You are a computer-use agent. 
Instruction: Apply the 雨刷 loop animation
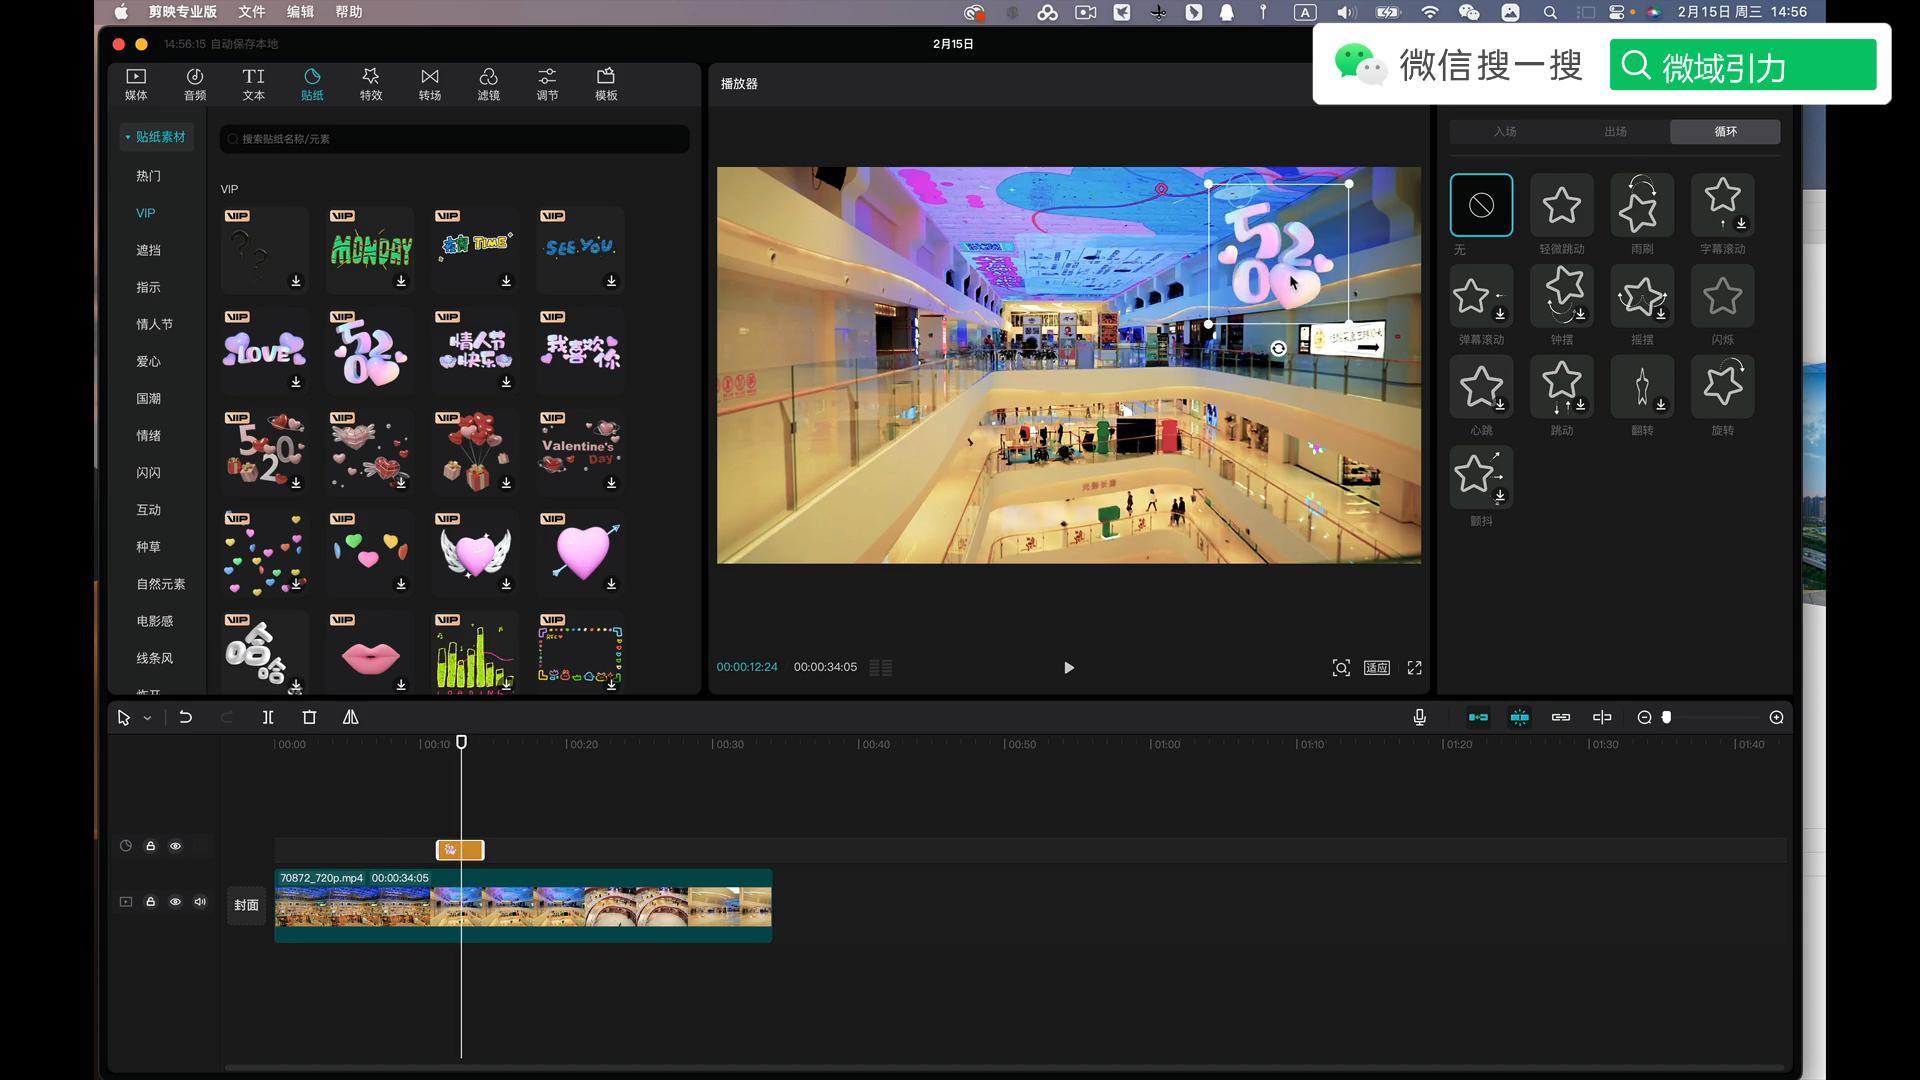pyautogui.click(x=1642, y=205)
